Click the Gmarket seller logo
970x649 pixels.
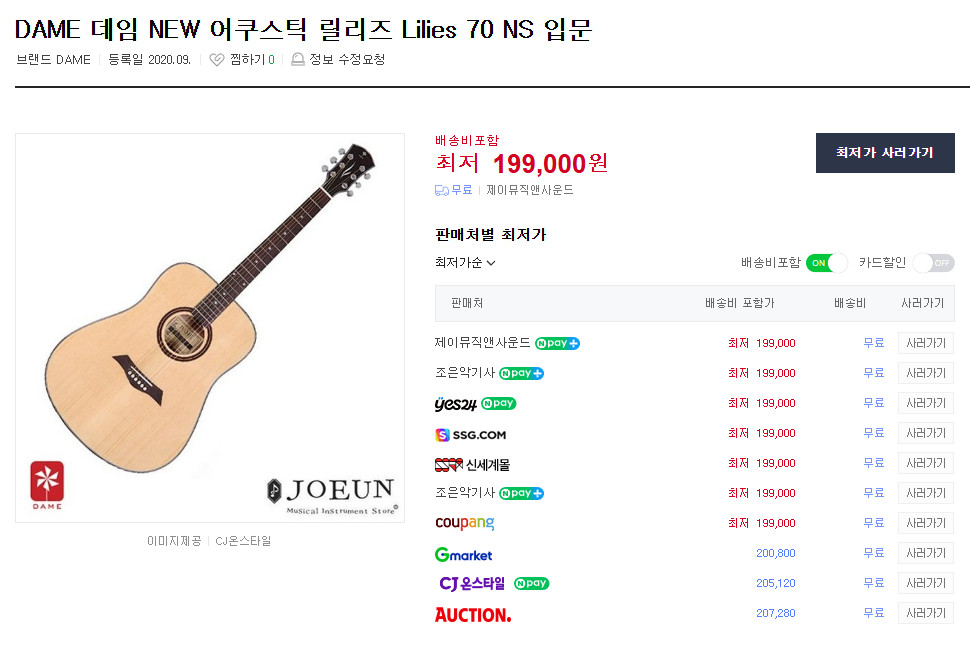click(463, 553)
